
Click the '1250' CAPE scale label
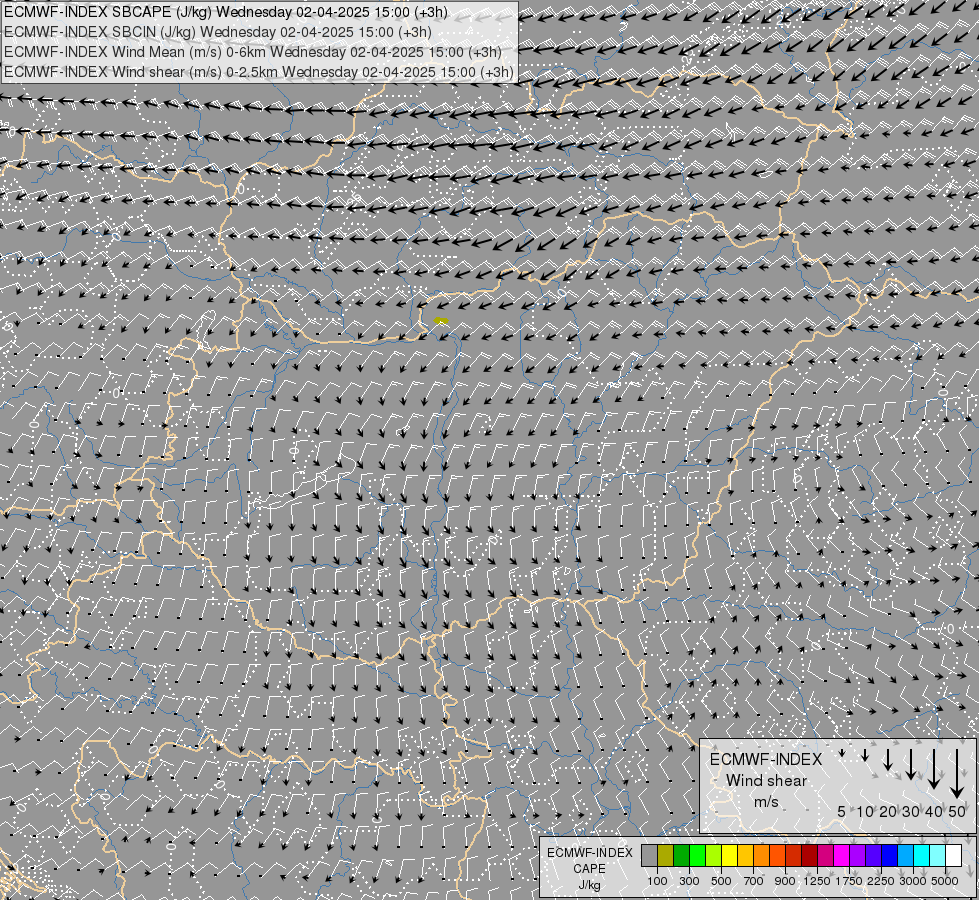817,881
